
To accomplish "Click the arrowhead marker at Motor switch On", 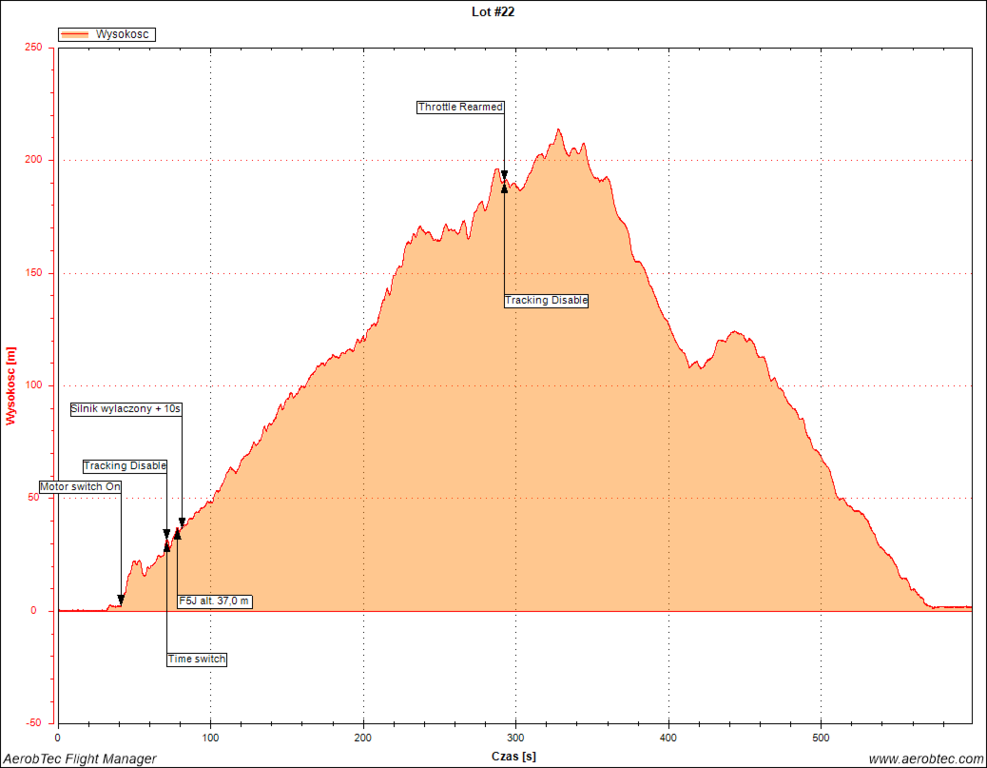I will click(121, 599).
